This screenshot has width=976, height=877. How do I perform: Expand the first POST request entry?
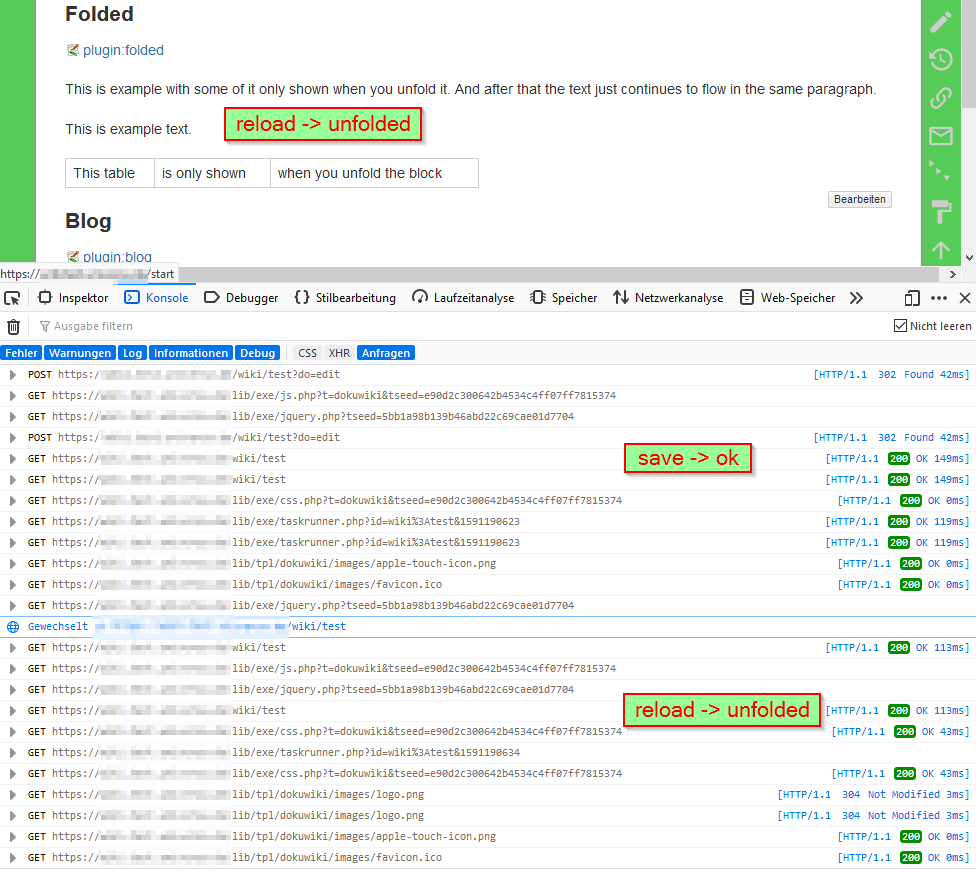pos(12,373)
